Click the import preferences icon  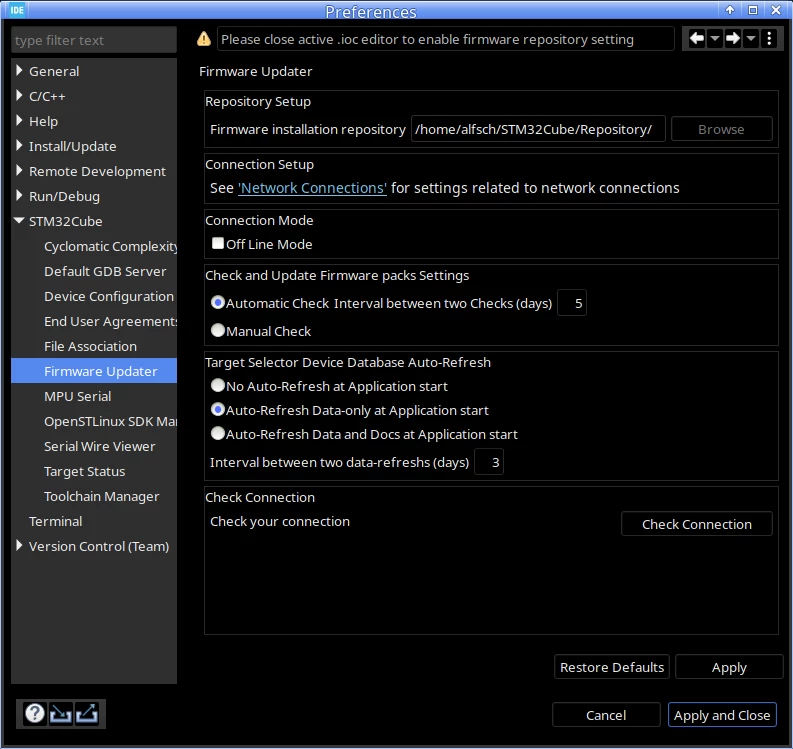[x=61, y=714]
